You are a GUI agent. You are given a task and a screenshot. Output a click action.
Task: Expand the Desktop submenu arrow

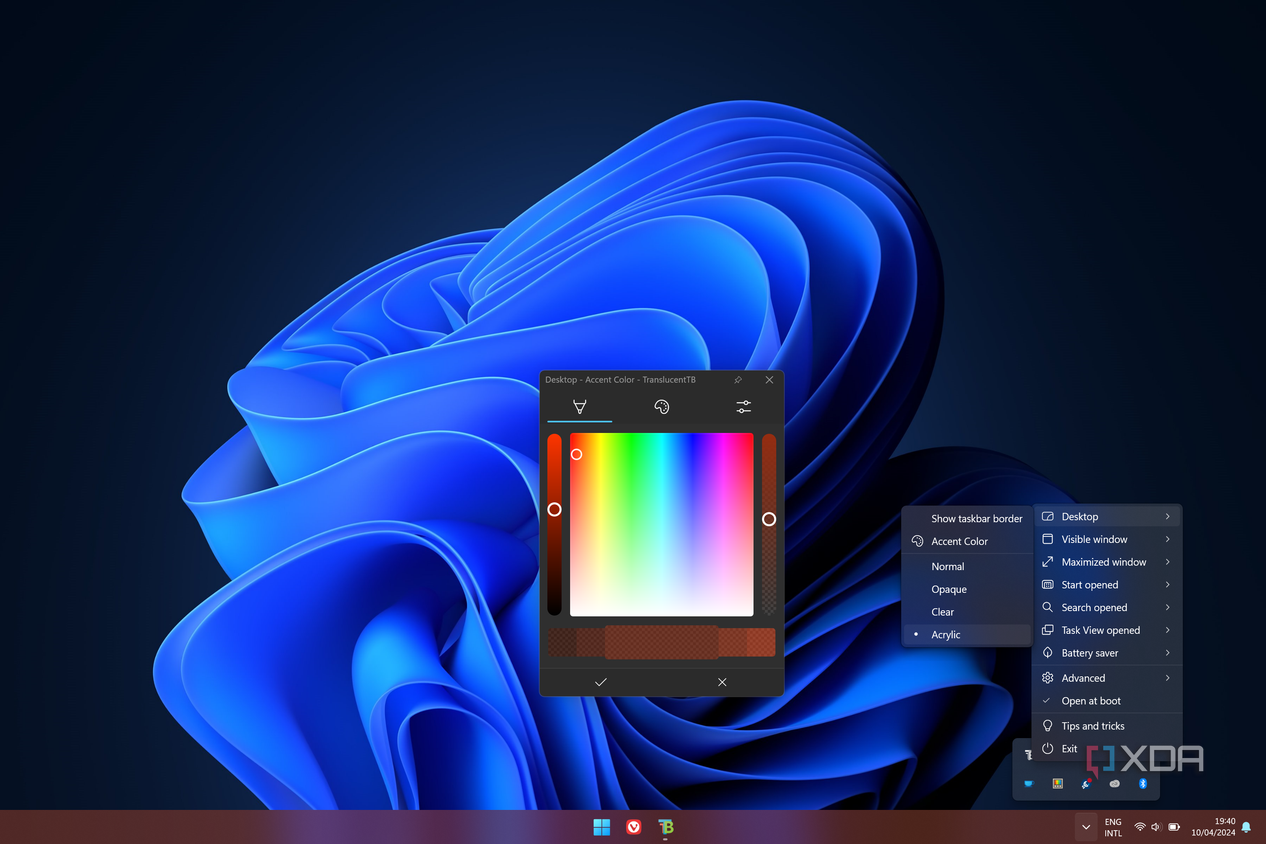tap(1167, 517)
